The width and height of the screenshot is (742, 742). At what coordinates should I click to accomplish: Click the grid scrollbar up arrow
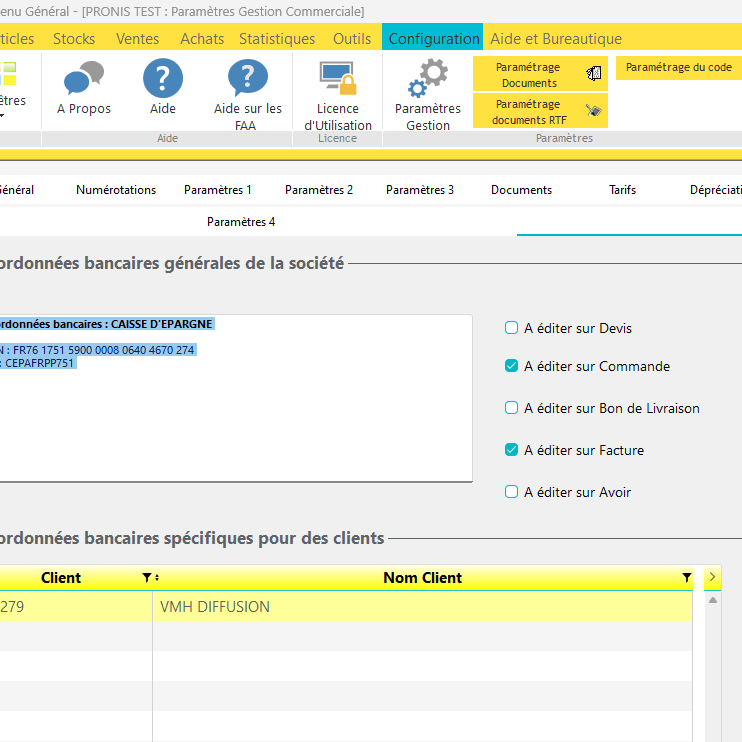pos(713,601)
